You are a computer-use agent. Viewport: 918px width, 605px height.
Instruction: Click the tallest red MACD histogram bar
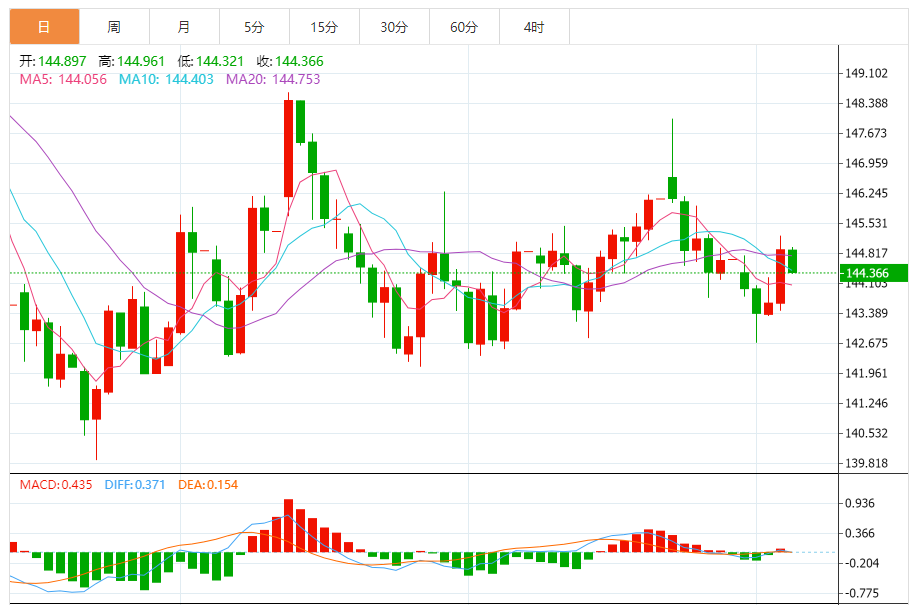point(288,525)
